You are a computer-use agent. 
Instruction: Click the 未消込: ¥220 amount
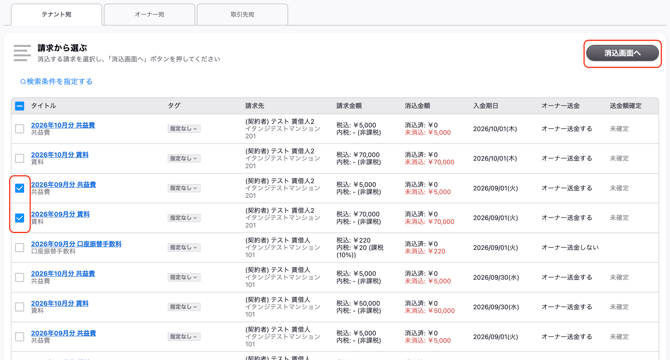(x=425, y=251)
